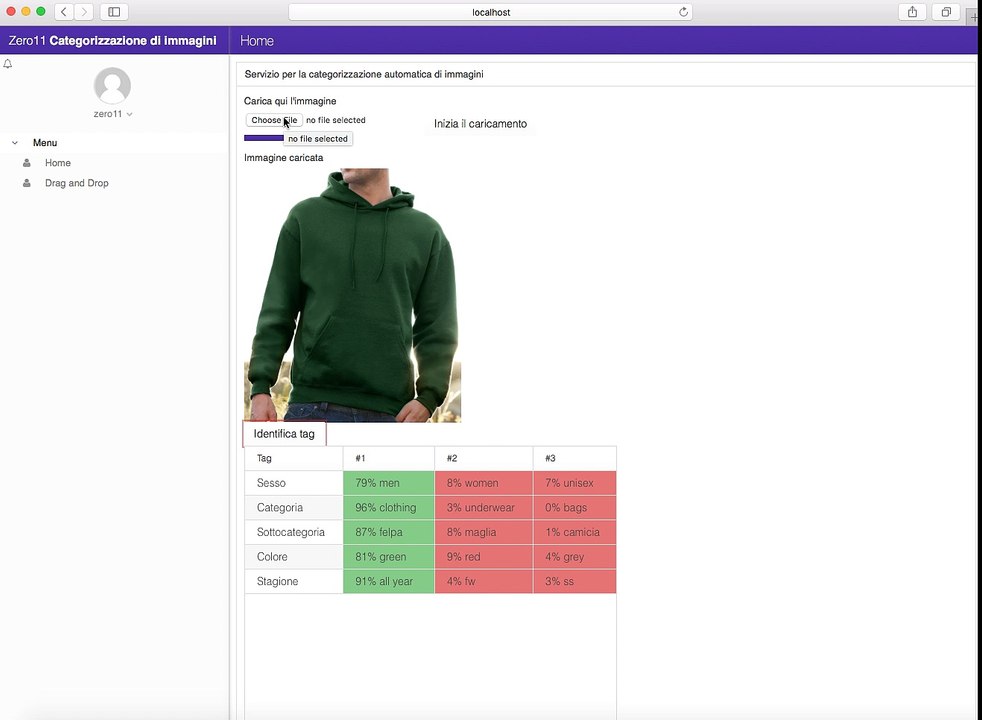
Task: Click the 'Carica qui l'immagine' label
Action: (290, 101)
